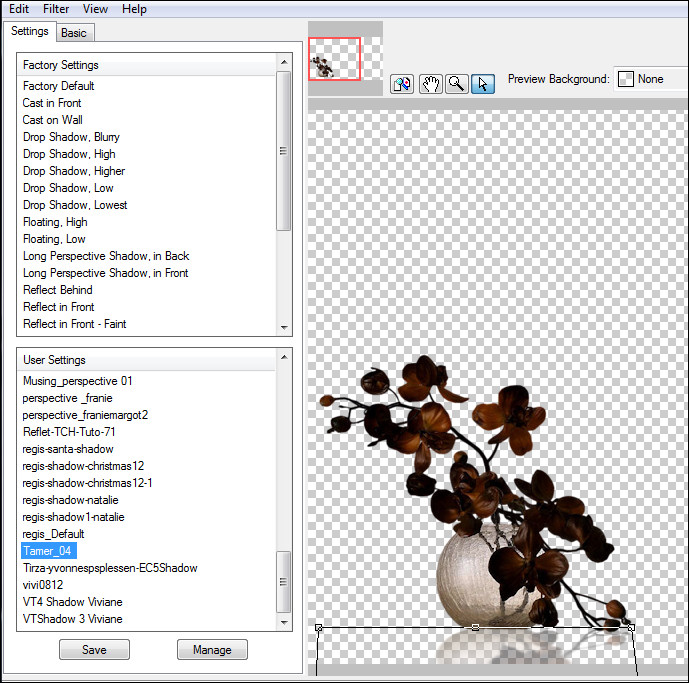Select regis-shadow-christmas12-1 user setting
689x683 pixels.
click(x=87, y=483)
